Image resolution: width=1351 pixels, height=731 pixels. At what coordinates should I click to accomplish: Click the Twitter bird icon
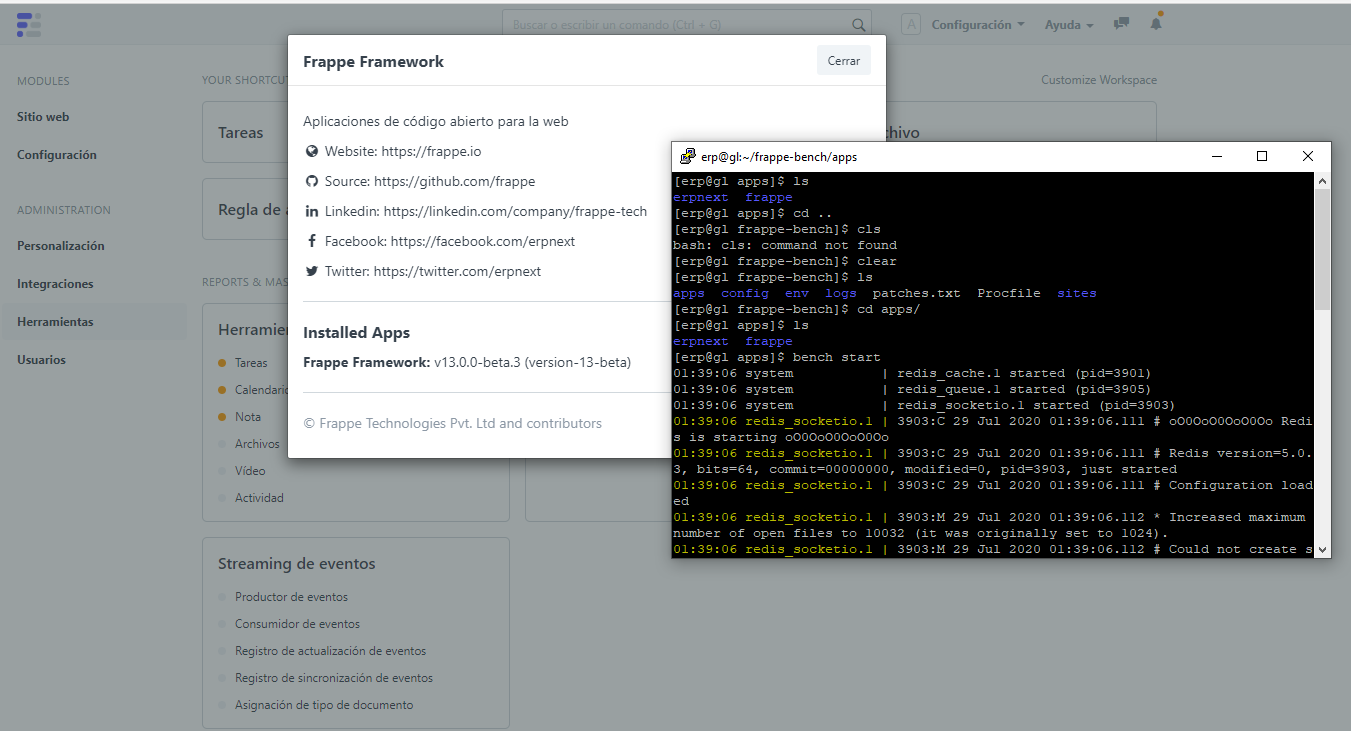pyautogui.click(x=312, y=271)
